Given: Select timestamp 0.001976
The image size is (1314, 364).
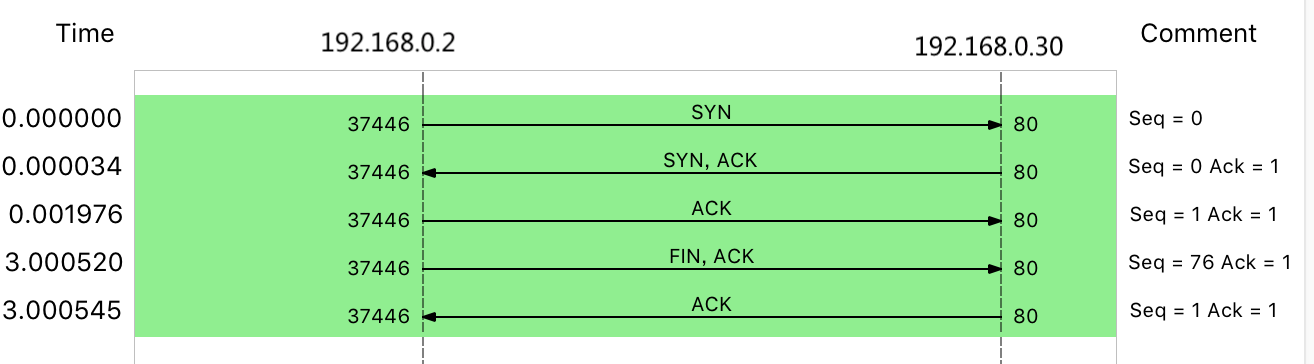Looking at the screenshot, I should click(x=66, y=215).
